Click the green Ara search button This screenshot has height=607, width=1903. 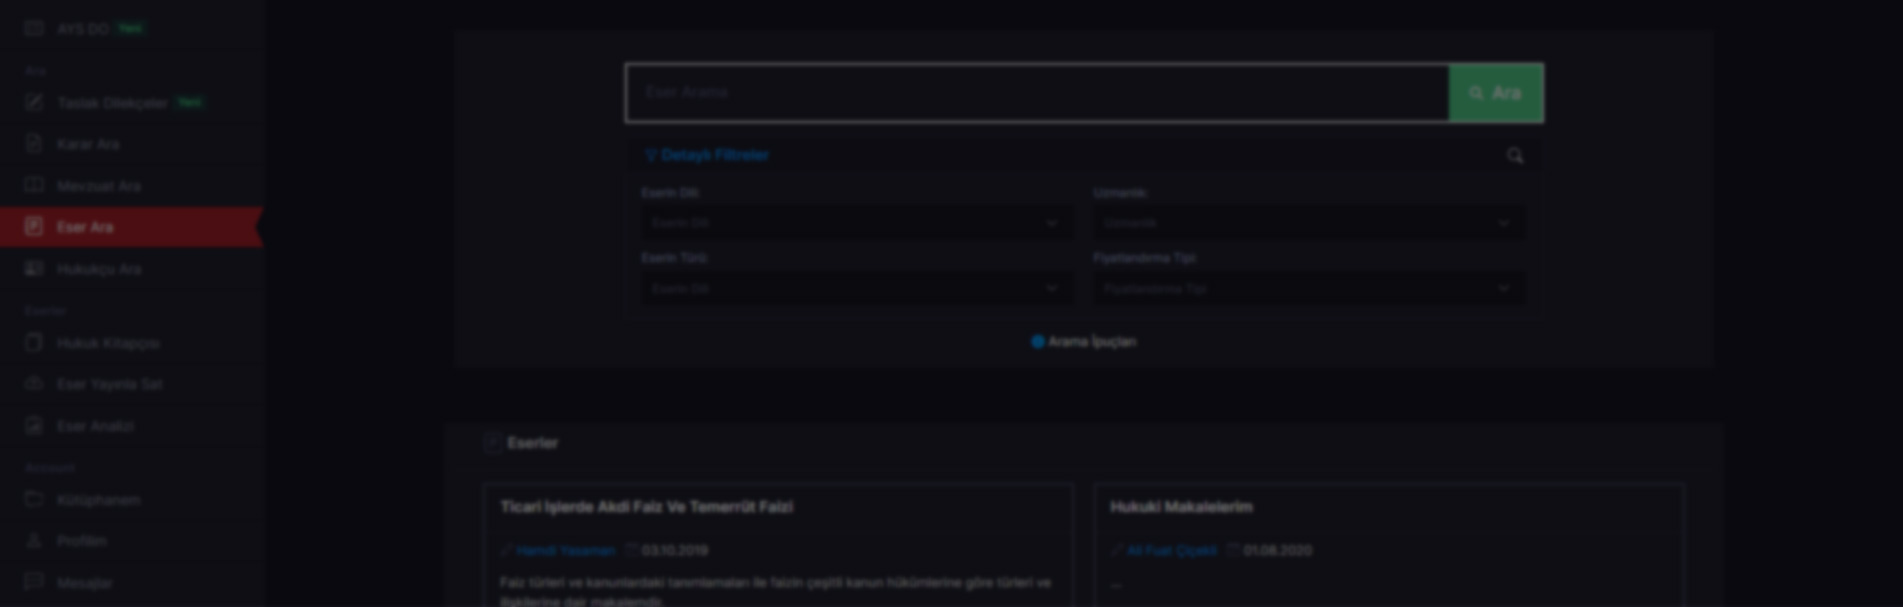(x=1495, y=93)
